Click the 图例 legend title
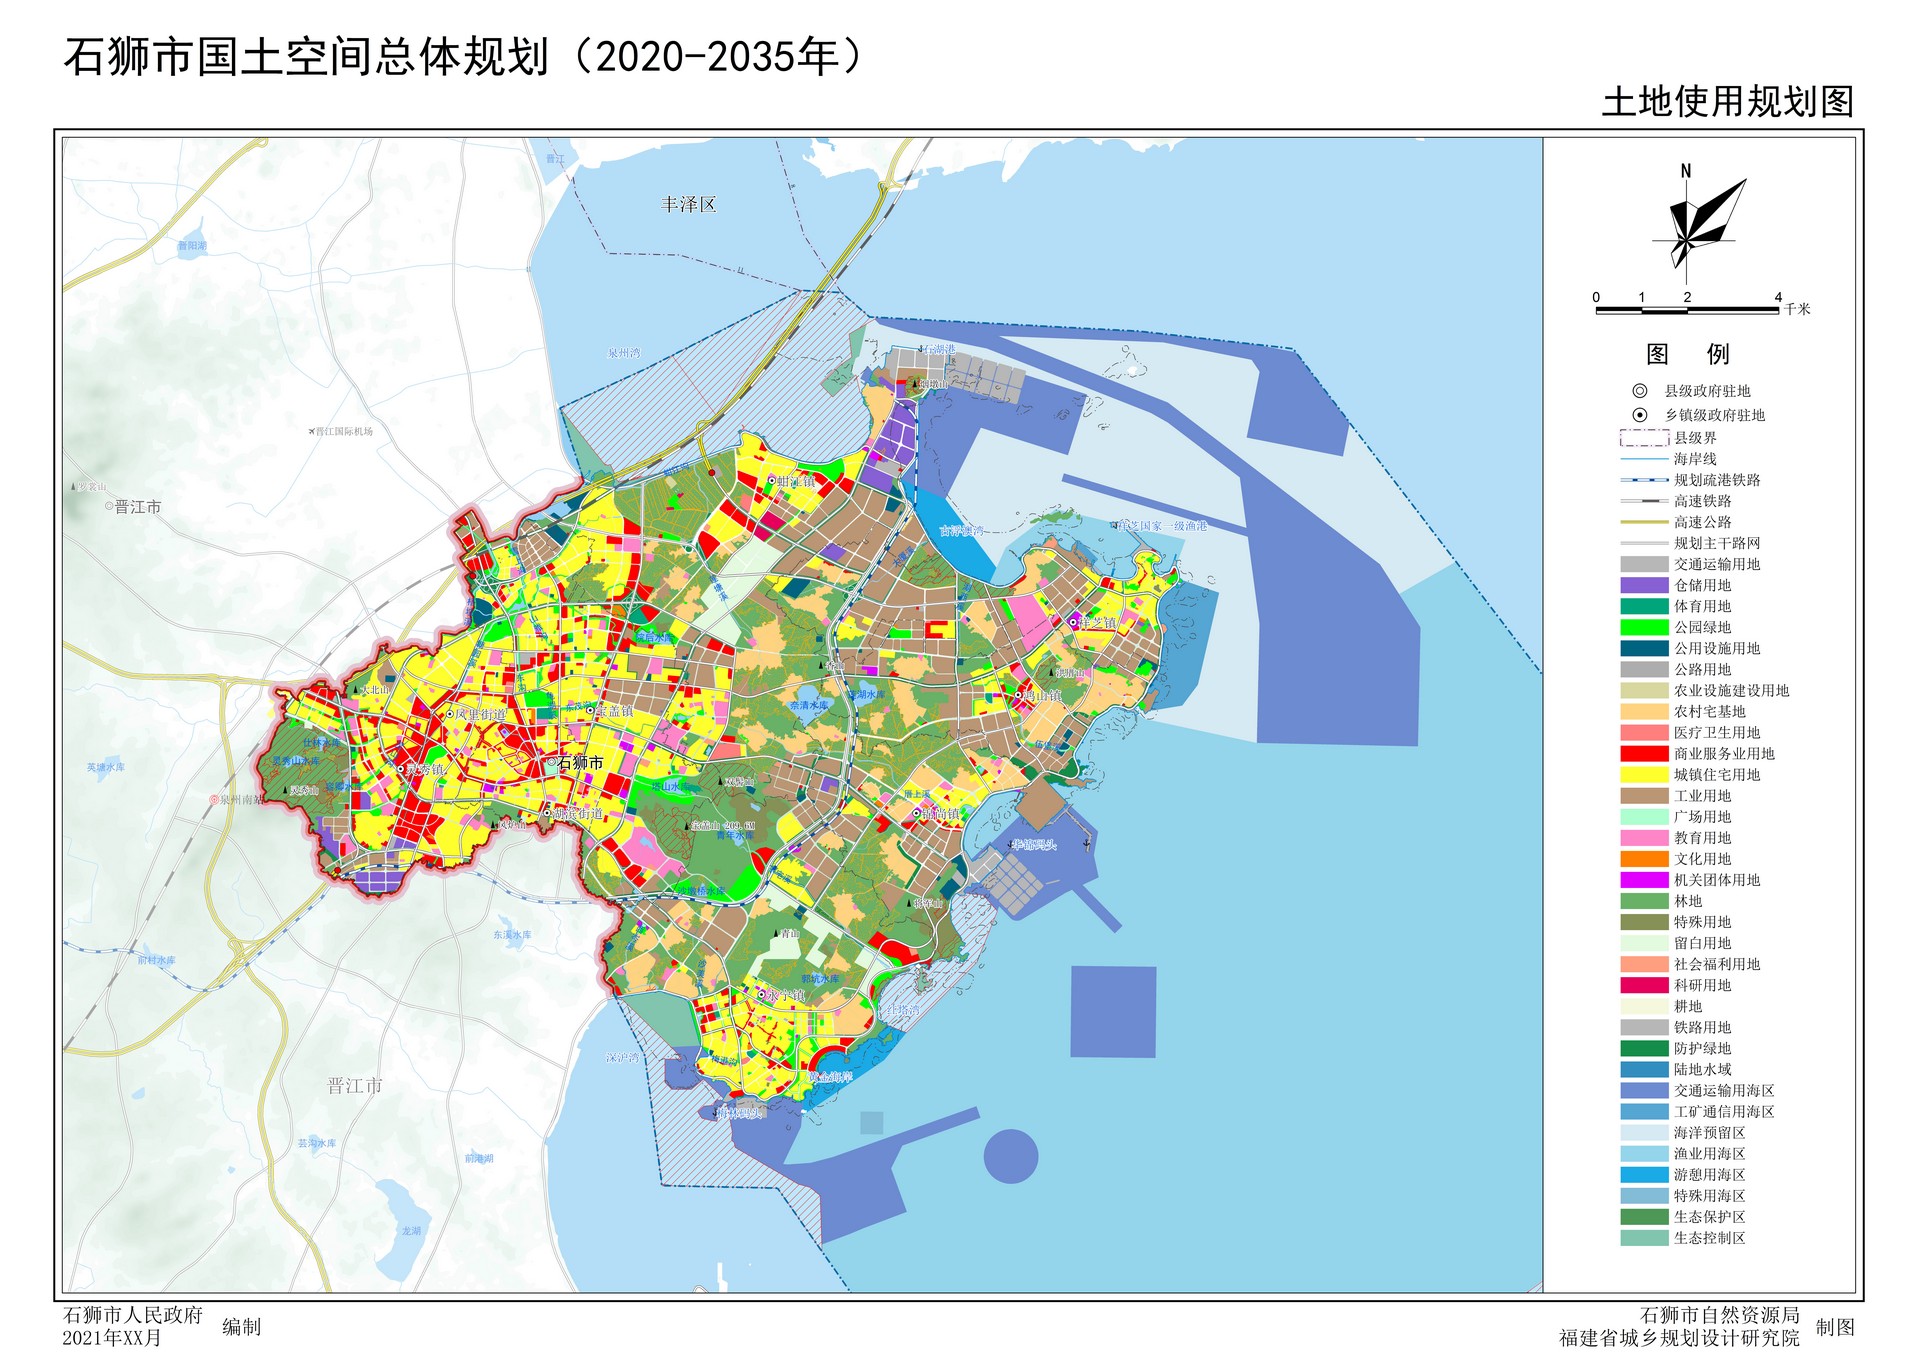This screenshot has width=1920, height=1355. click(x=1687, y=354)
